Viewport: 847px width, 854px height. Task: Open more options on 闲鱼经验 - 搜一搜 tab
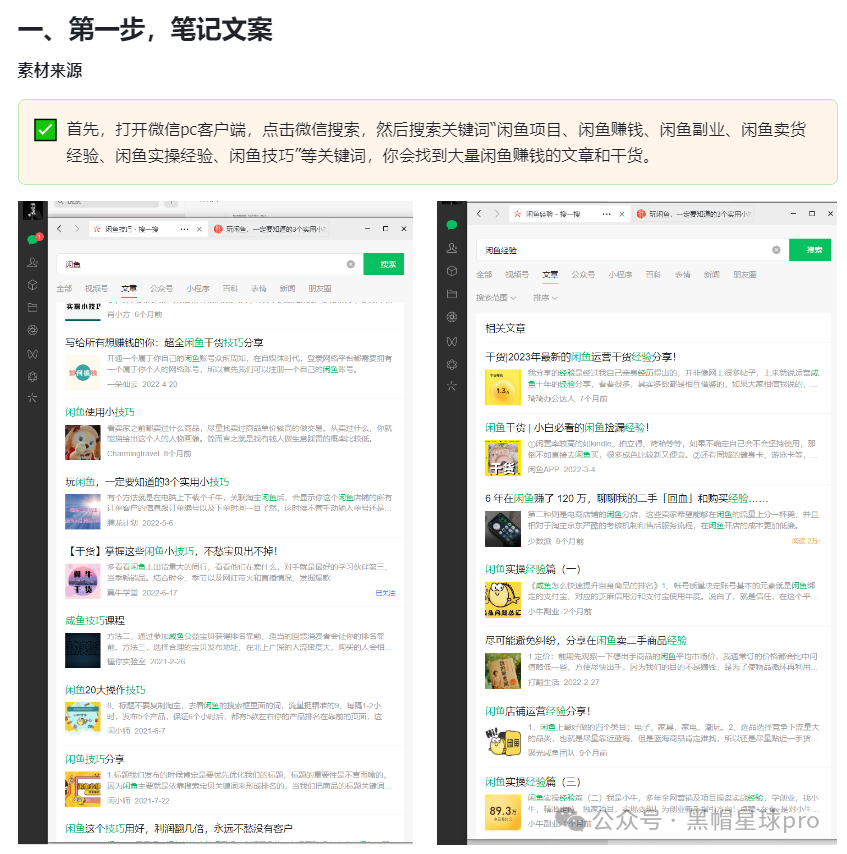coord(606,215)
